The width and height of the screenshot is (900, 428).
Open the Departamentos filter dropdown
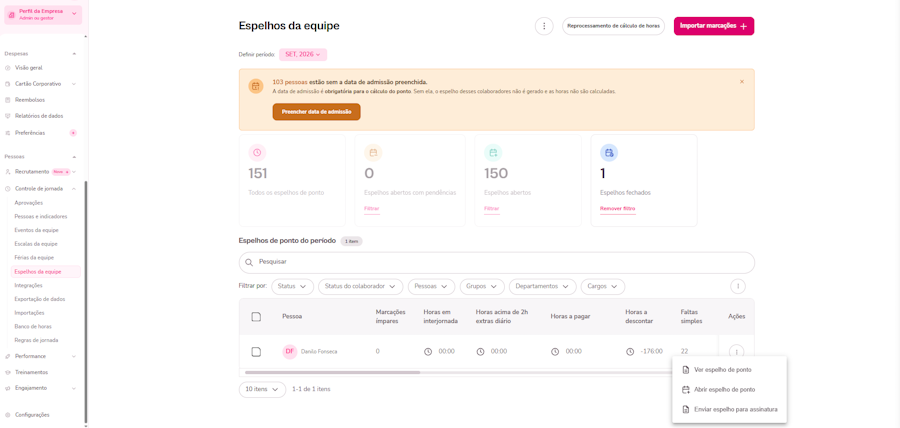pyautogui.click(x=542, y=286)
